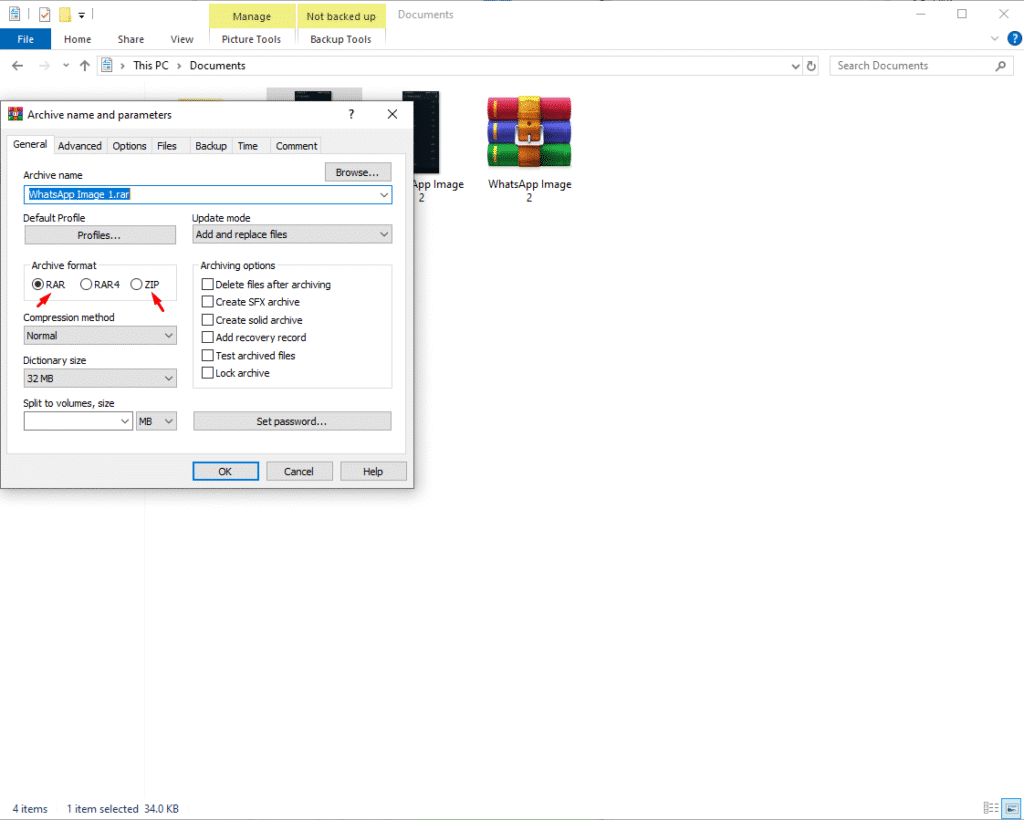Open WhatsApp Image 2 WinRAR archive icon
1024x820 pixels.
coord(529,131)
